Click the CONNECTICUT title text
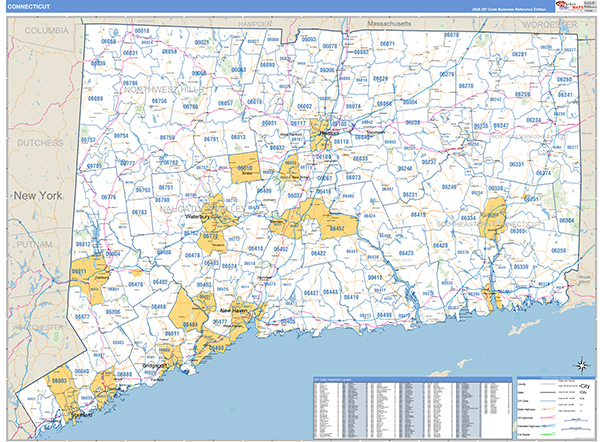The width and height of the screenshot is (600, 442). coord(29,7)
